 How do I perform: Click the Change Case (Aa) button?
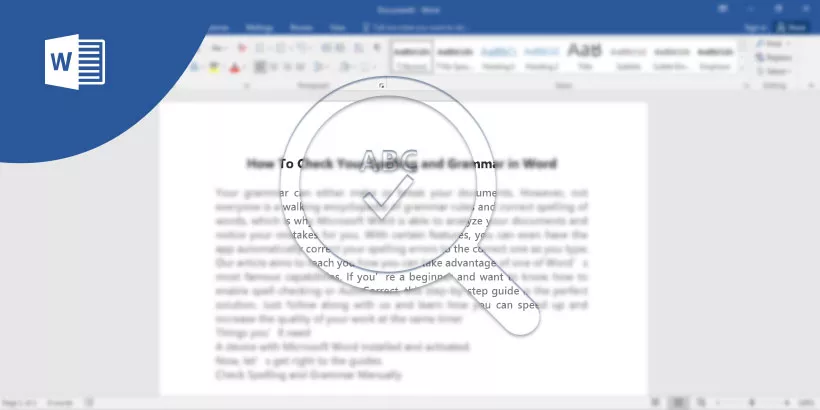pyautogui.click(x=219, y=48)
